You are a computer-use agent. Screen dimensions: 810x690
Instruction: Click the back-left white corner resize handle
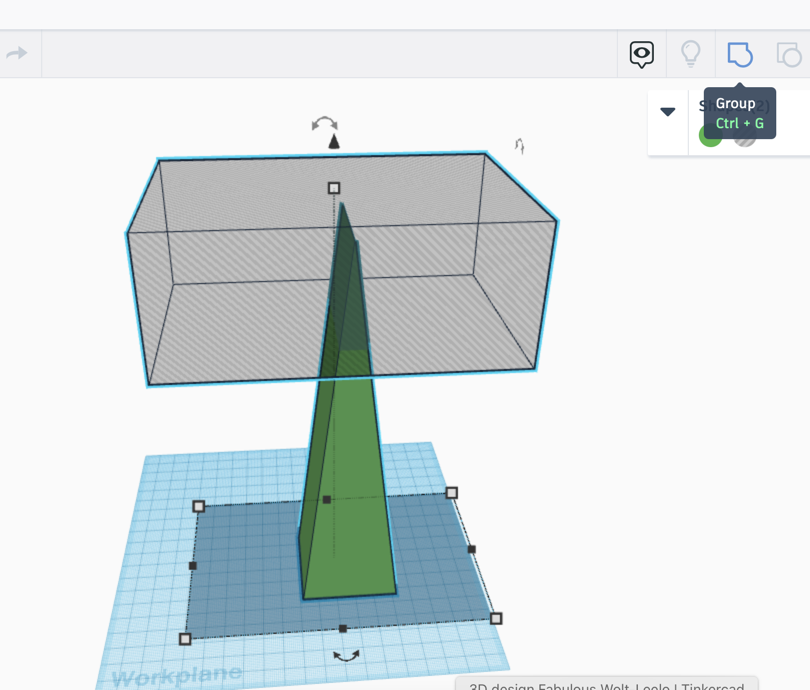click(198, 506)
